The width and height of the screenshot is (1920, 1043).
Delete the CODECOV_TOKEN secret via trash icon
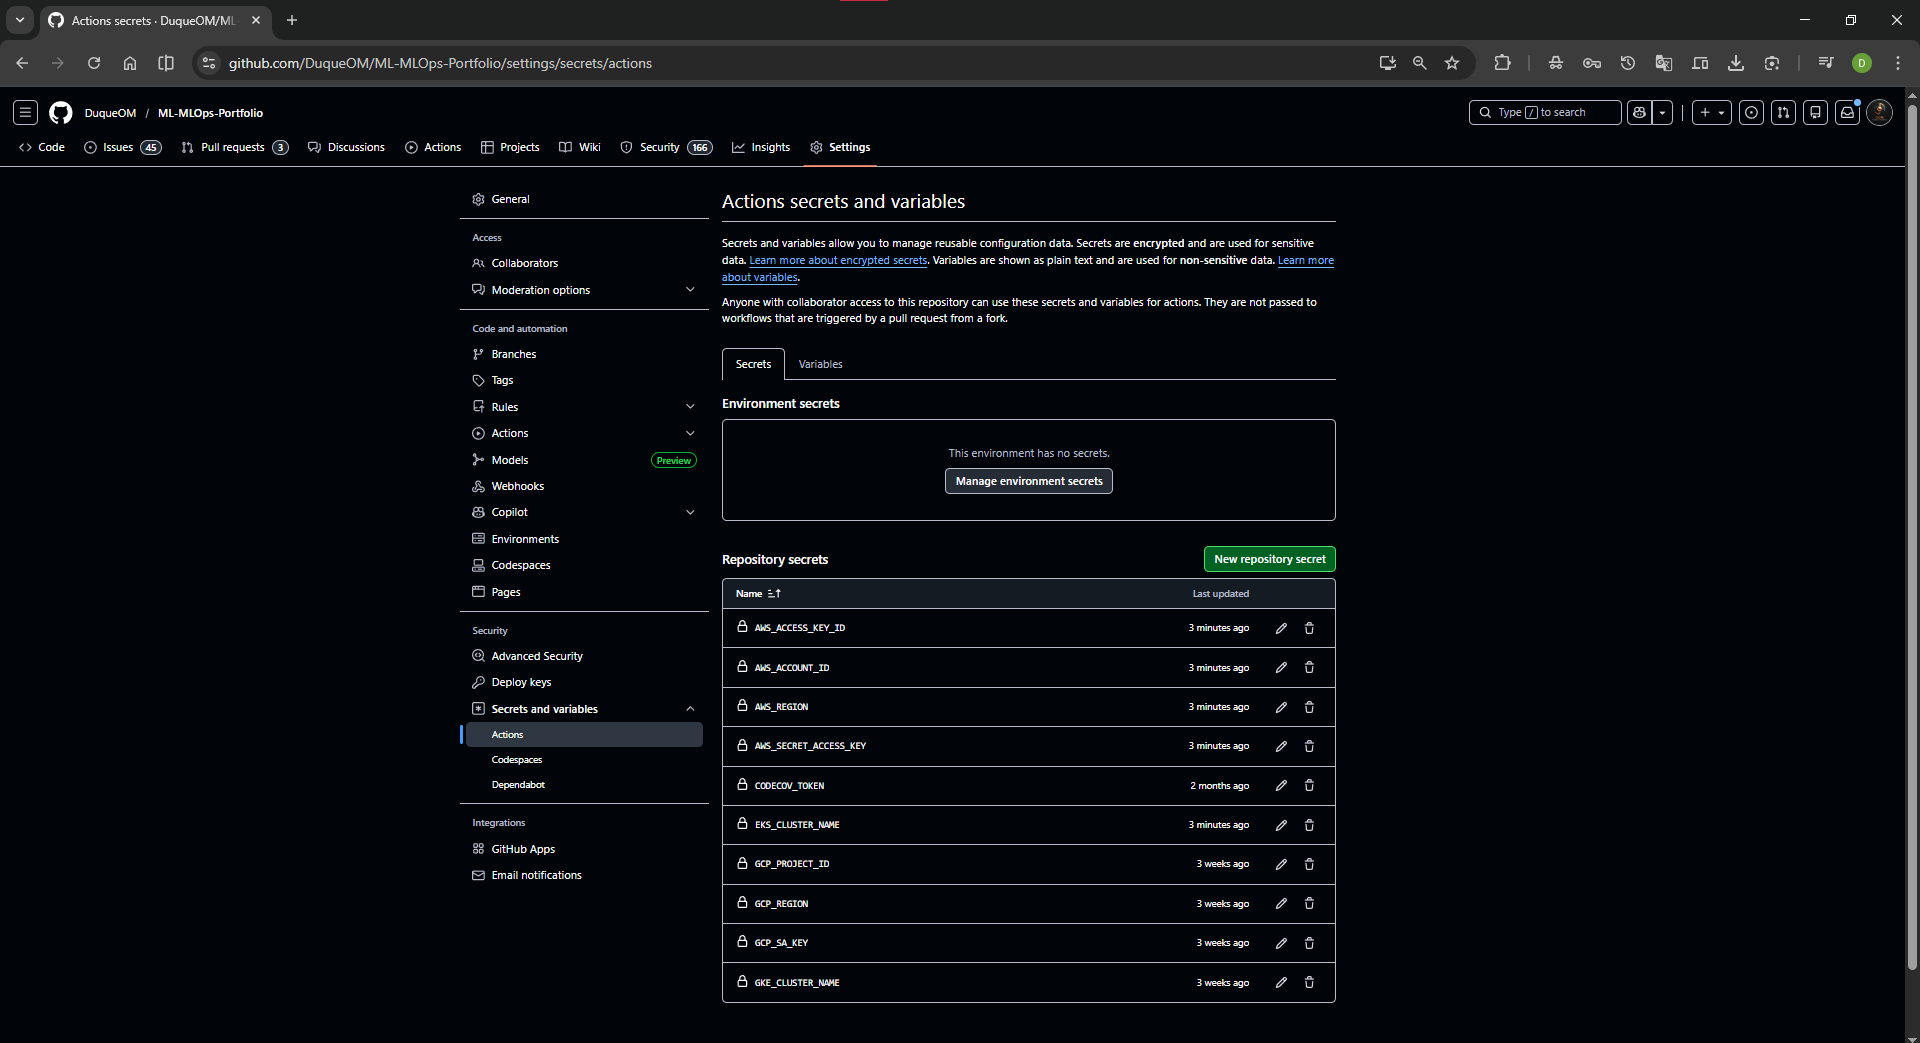tap(1309, 786)
